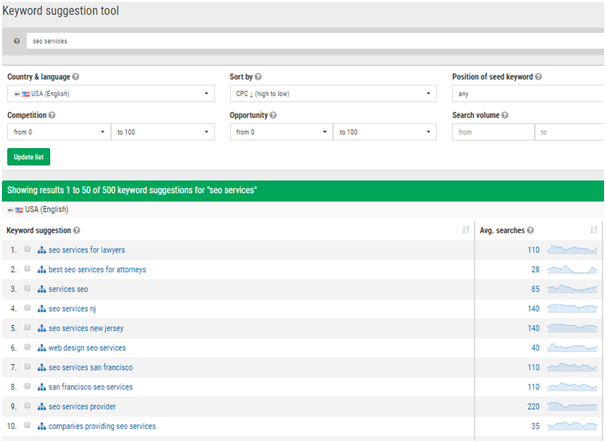Open the Competition 'to 100' dropdown
Screen dimensions: 606x443
163,132
